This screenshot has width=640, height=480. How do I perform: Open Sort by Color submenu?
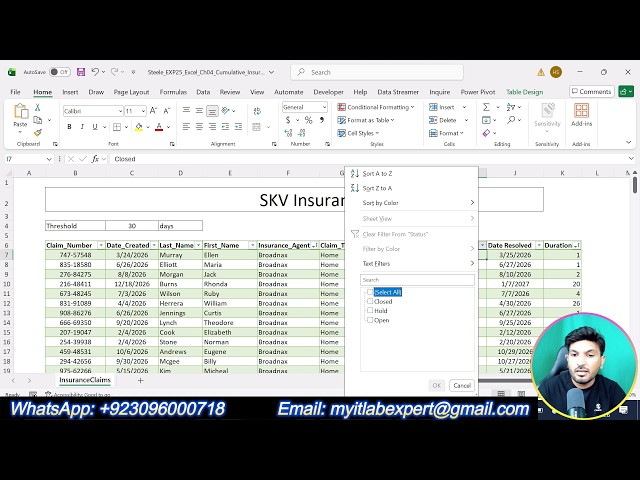pyautogui.click(x=411, y=203)
